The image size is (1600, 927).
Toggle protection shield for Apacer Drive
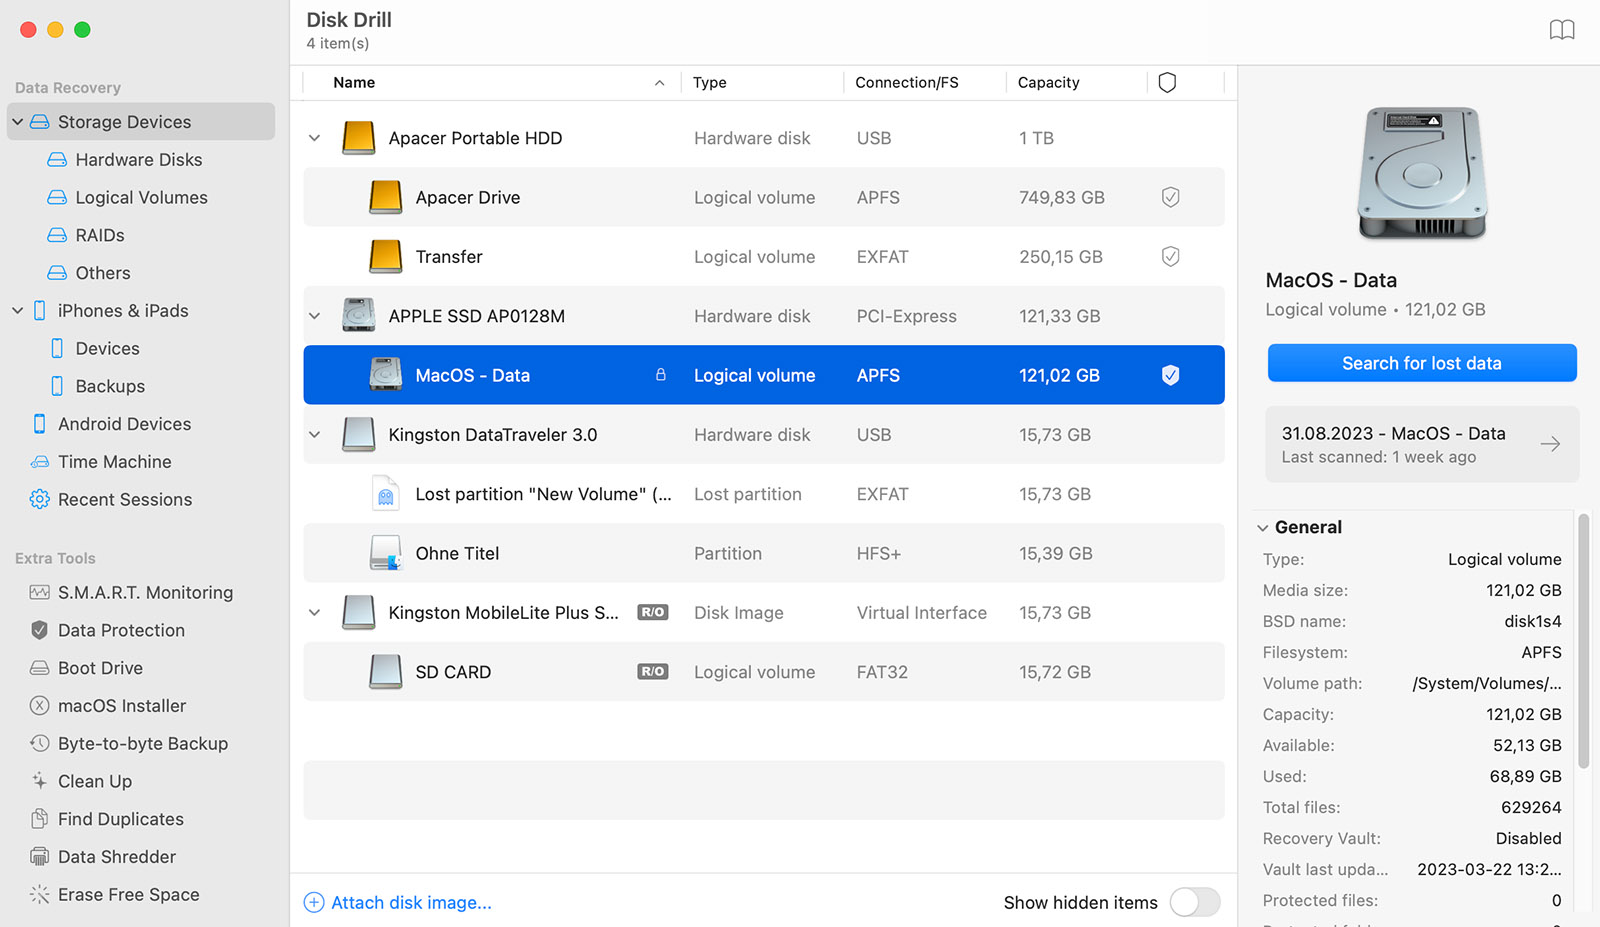pos(1170,197)
